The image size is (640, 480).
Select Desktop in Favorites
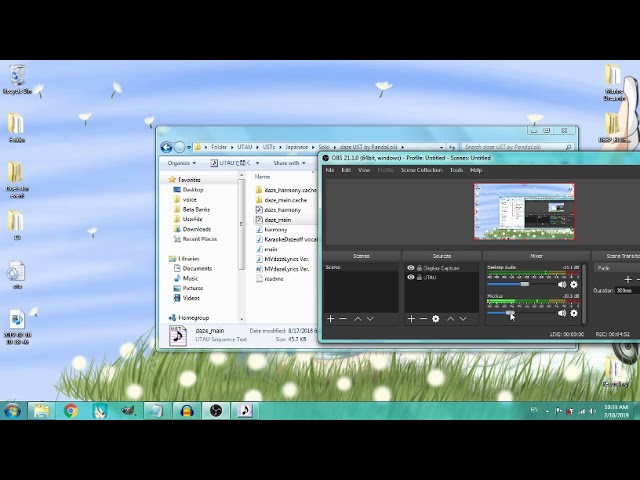point(193,190)
